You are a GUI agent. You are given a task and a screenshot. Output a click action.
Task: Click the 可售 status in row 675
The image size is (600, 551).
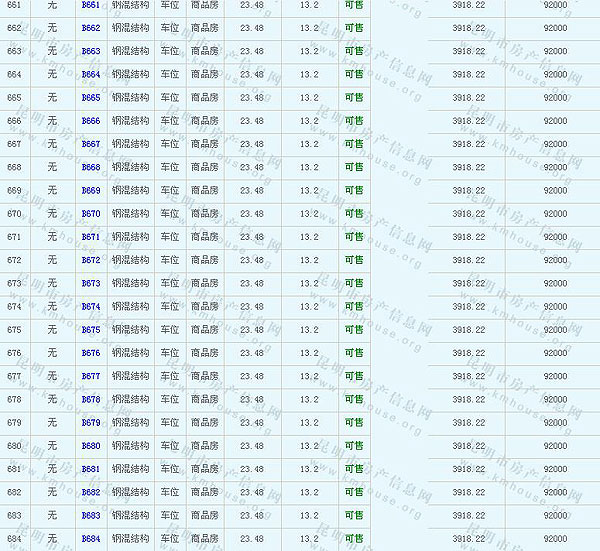click(x=354, y=330)
